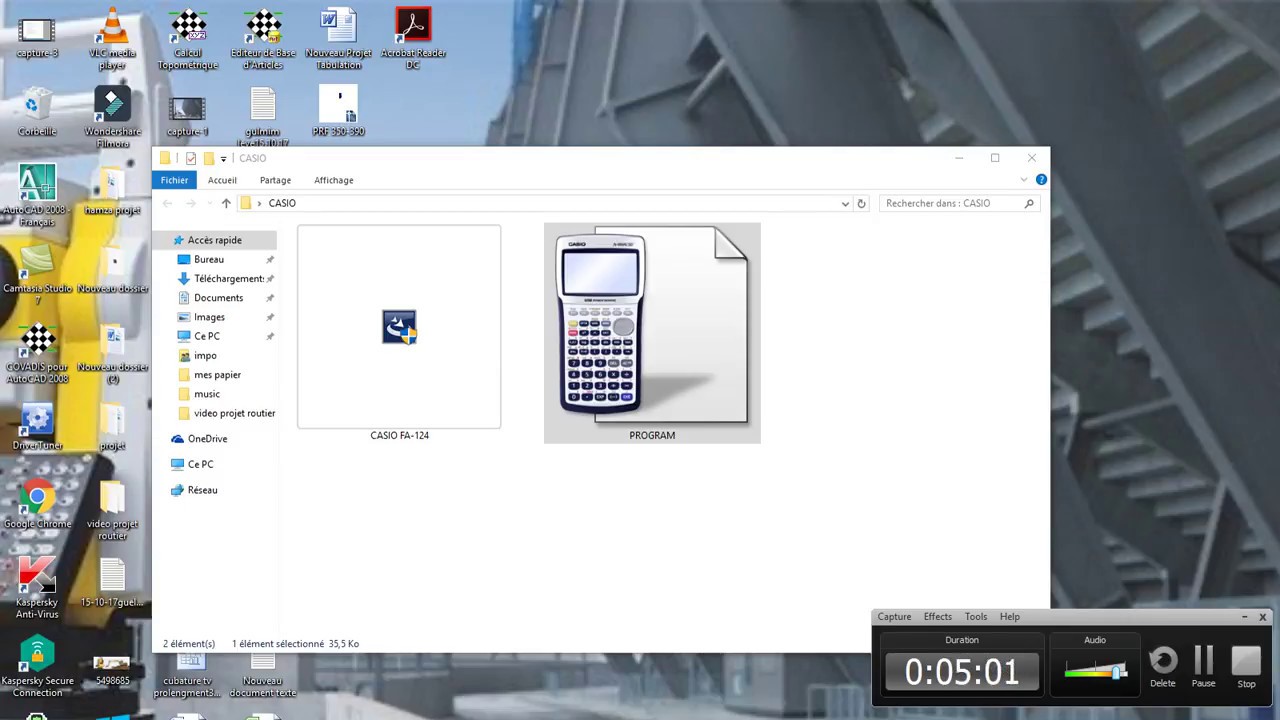Select the CASIO FA-124 installer file

[399, 334]
